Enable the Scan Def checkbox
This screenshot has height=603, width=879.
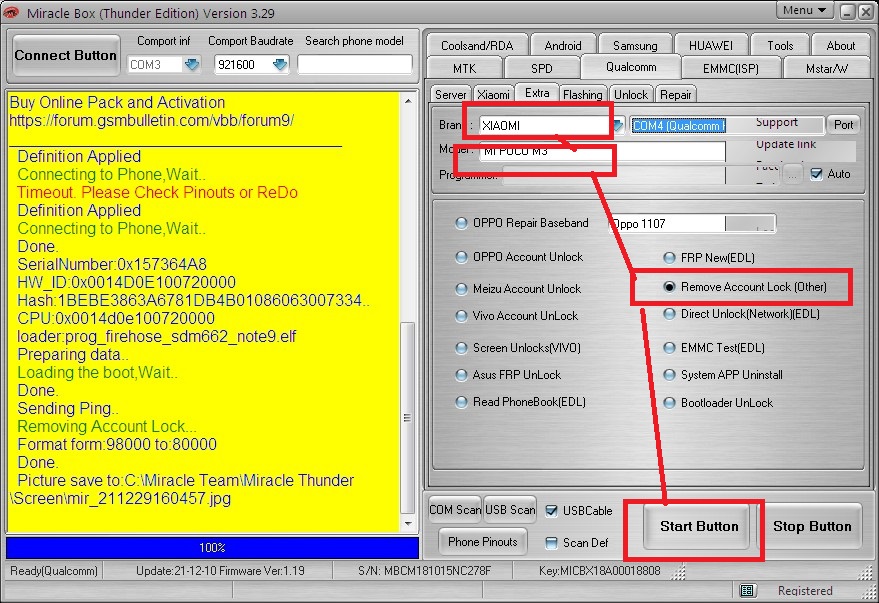552,542
